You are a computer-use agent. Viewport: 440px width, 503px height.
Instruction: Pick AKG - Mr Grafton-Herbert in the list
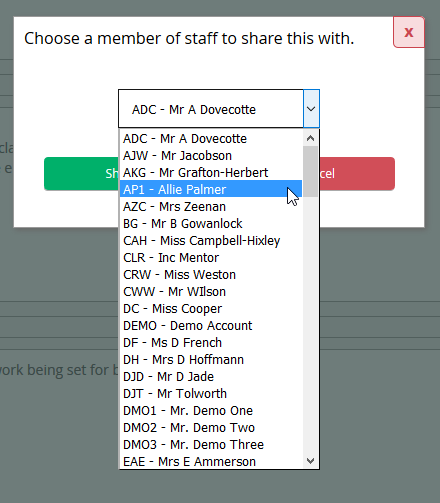click(x=211, y=172)
